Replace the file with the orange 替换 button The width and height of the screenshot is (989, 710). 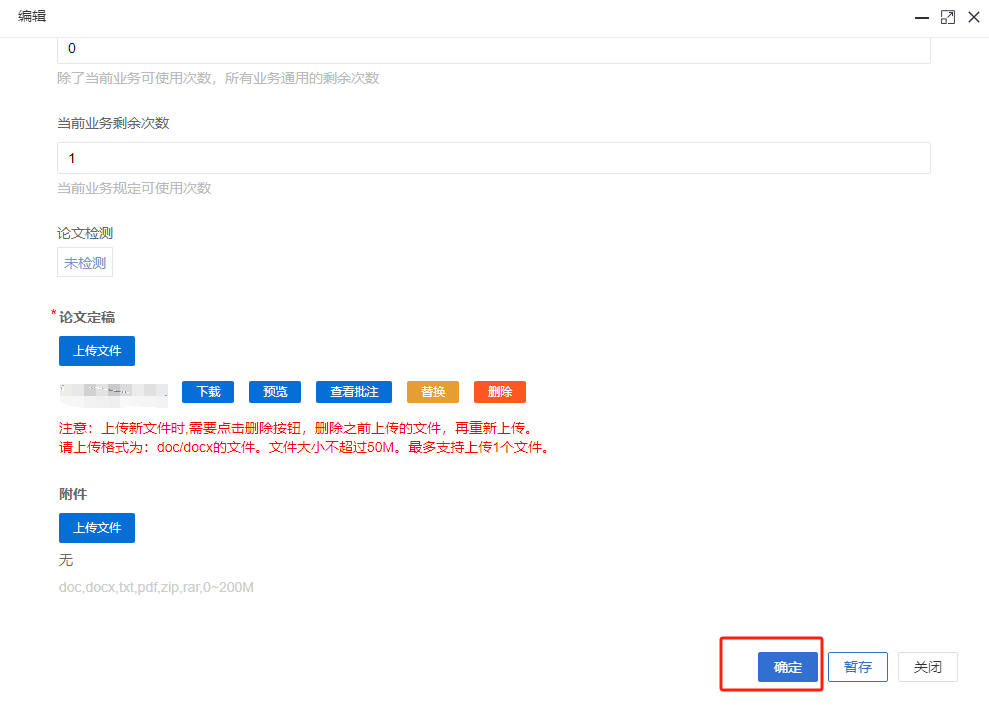433,392
